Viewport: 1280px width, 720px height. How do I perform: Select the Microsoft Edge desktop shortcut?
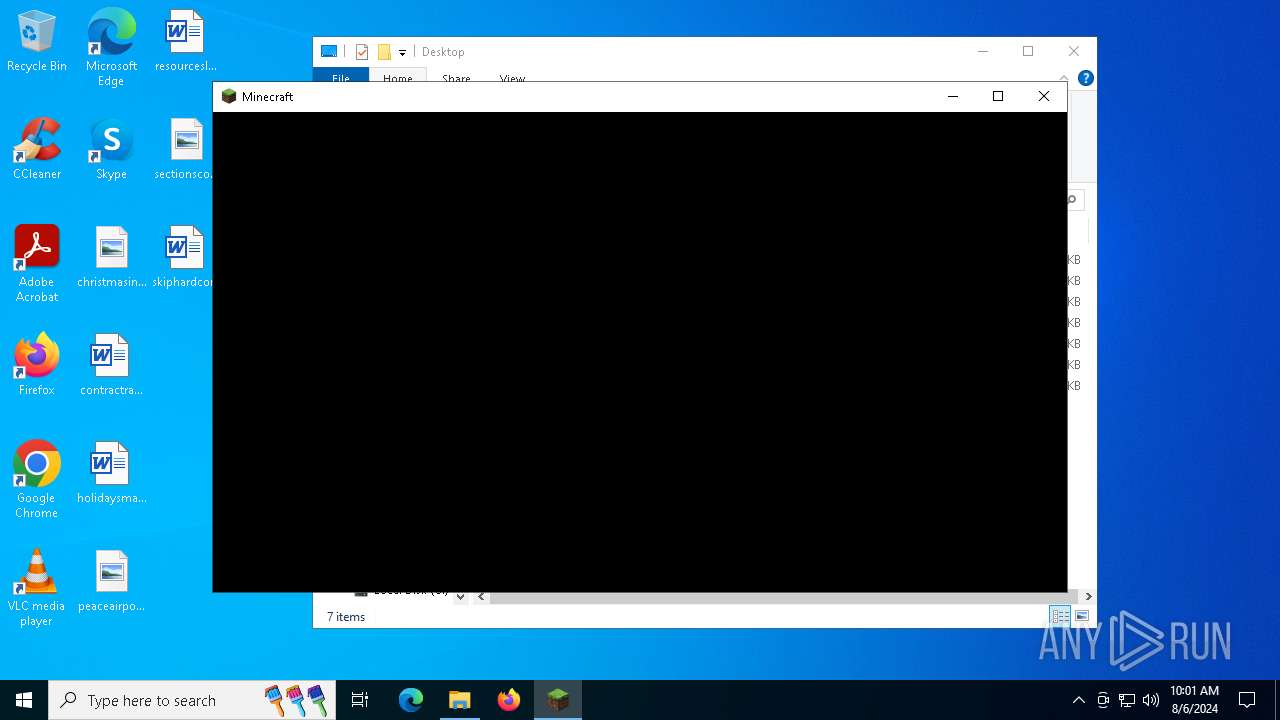[111, 47]
